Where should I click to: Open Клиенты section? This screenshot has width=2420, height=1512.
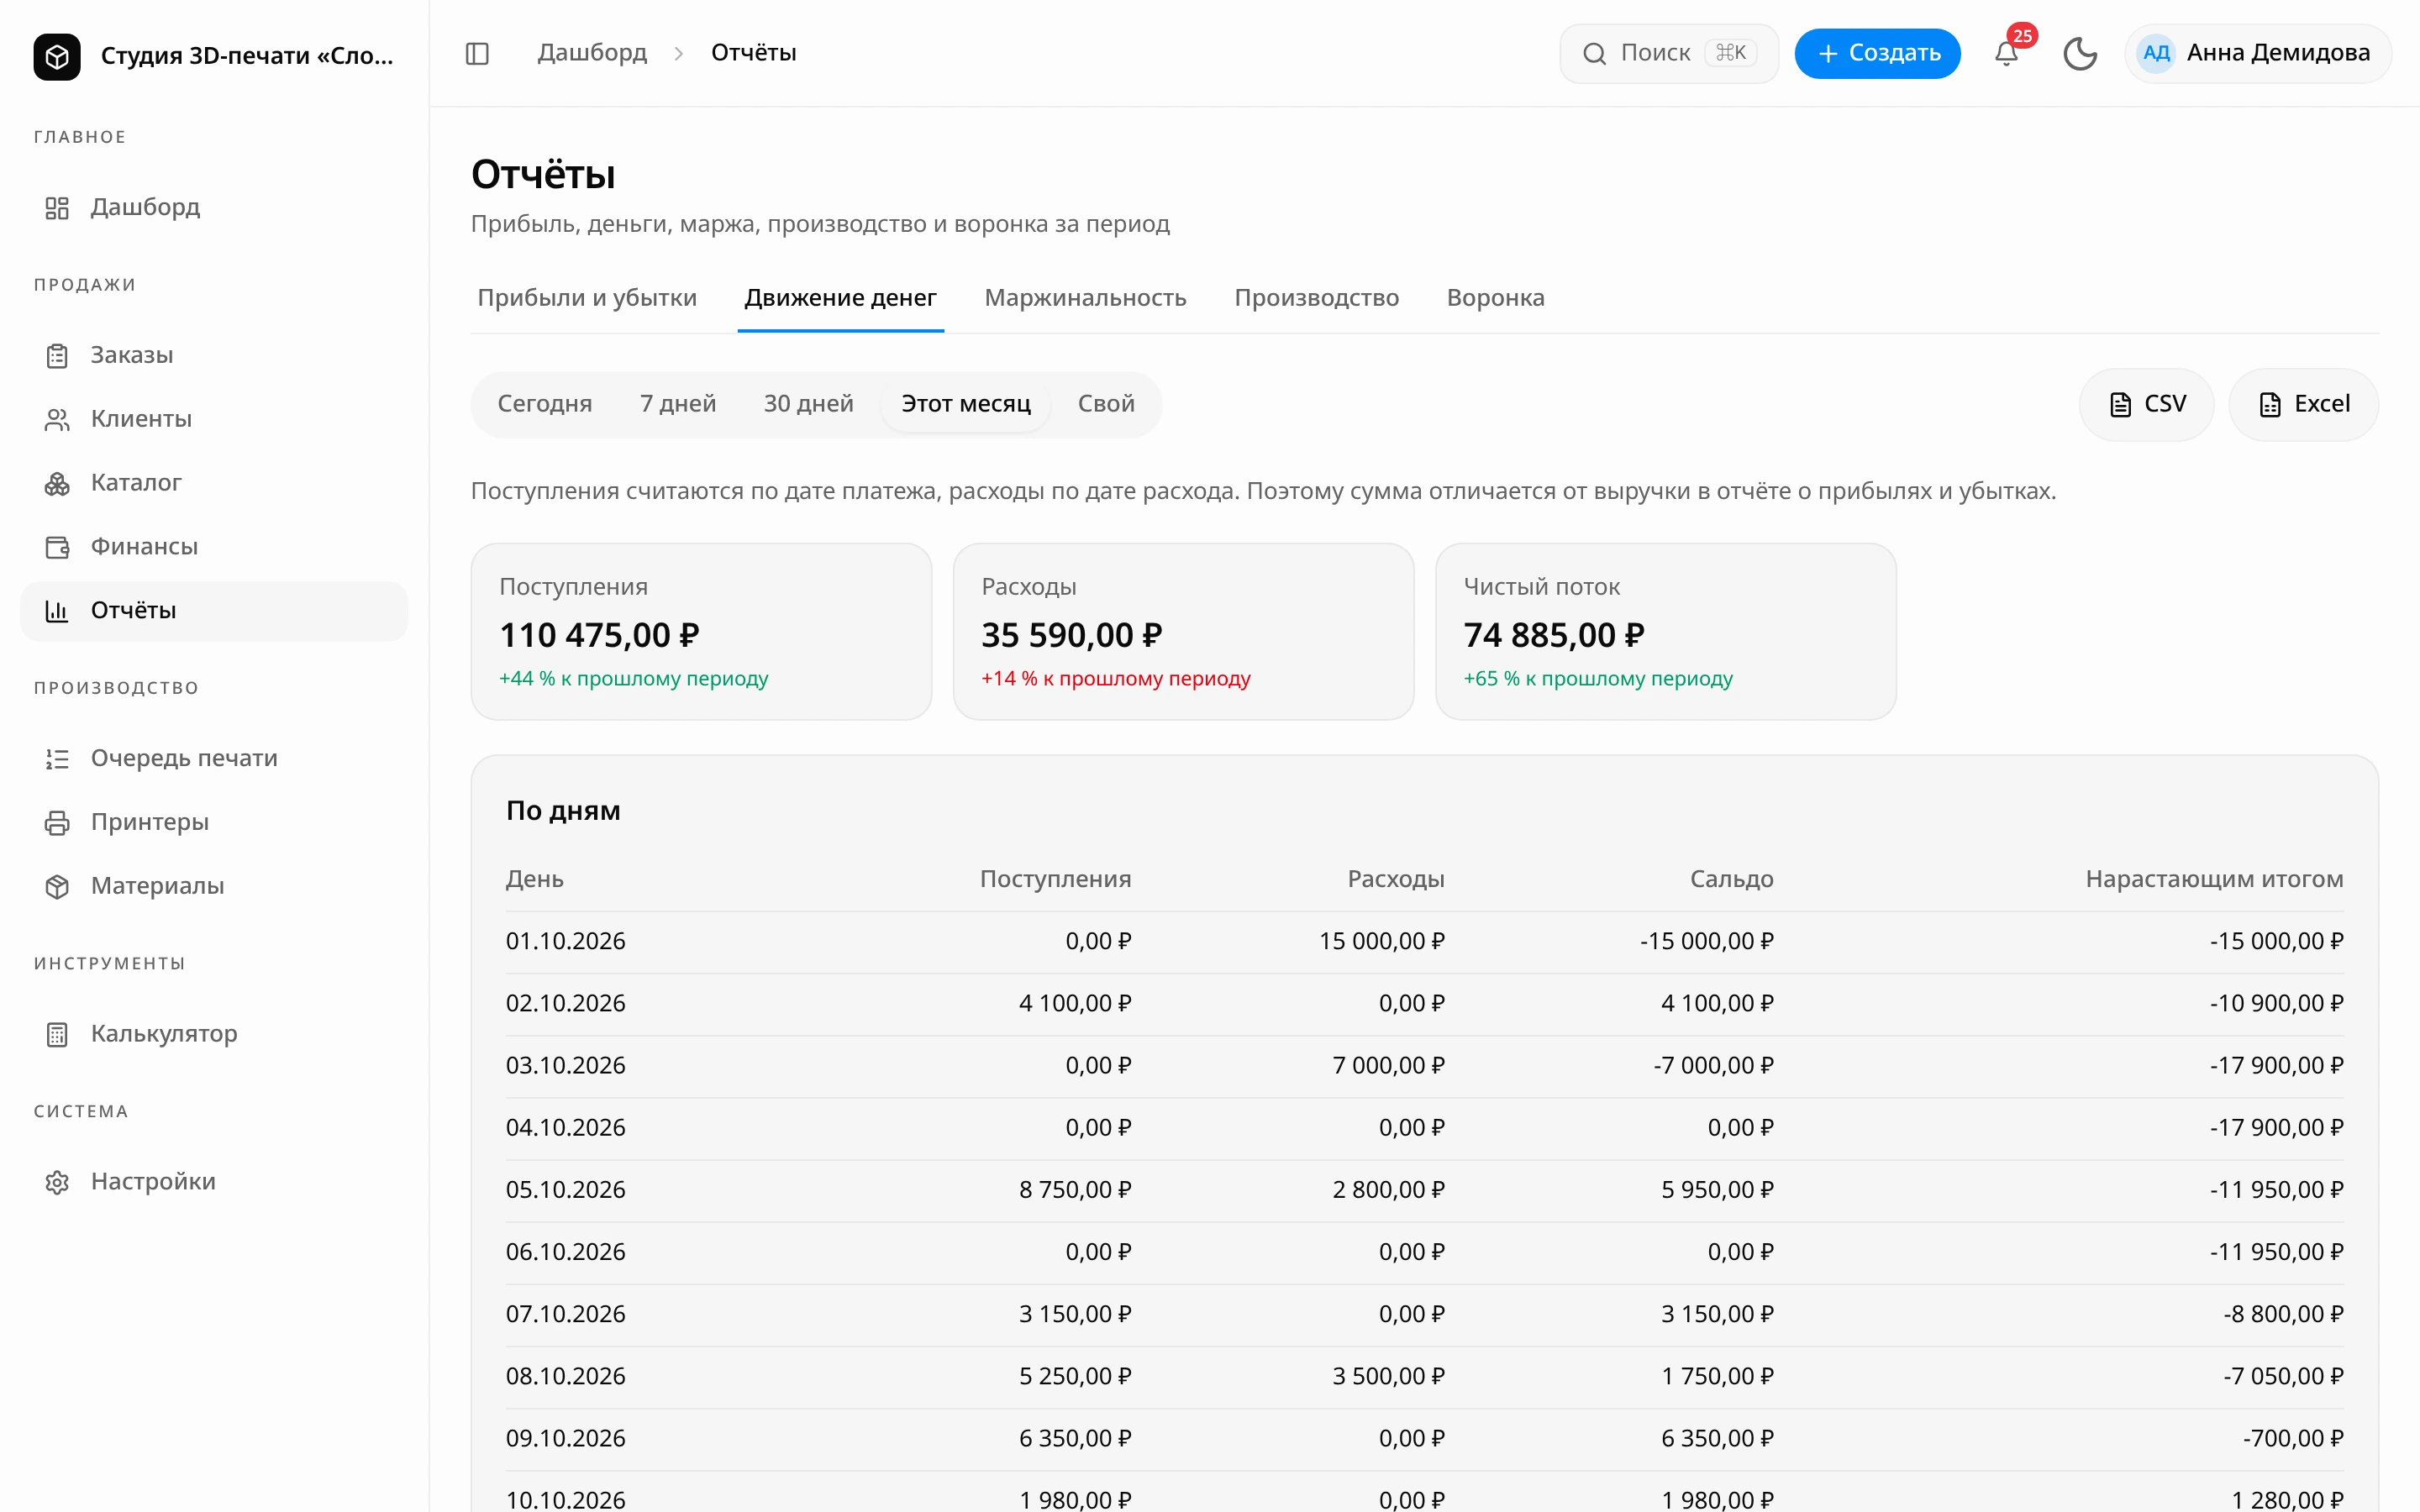(x=214, y=419)
